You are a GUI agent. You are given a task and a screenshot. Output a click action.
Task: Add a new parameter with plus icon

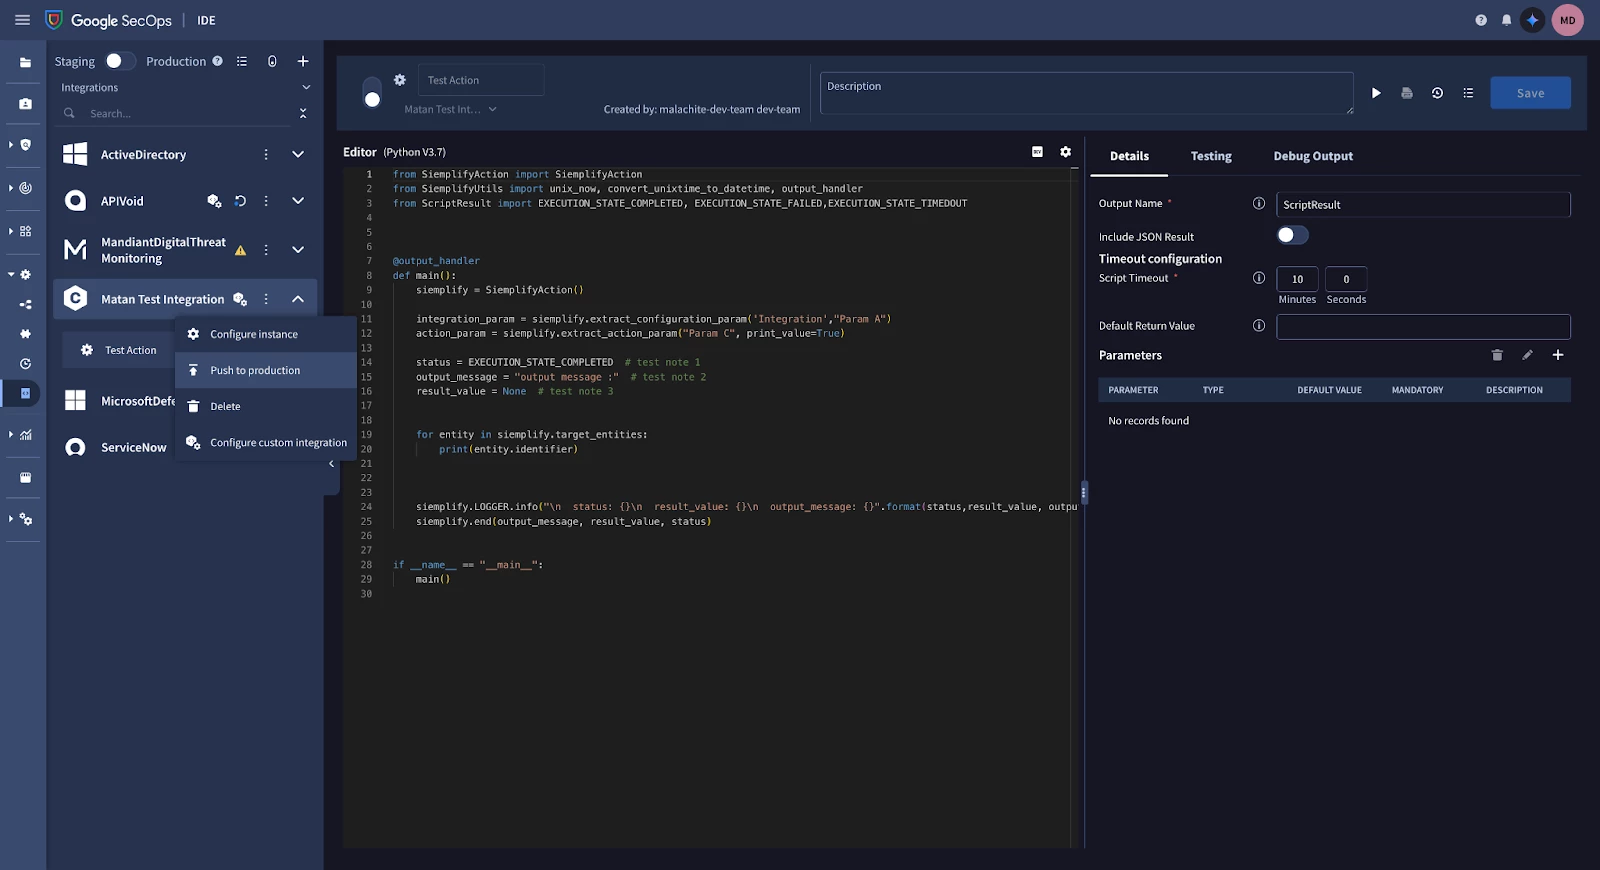1557,355
